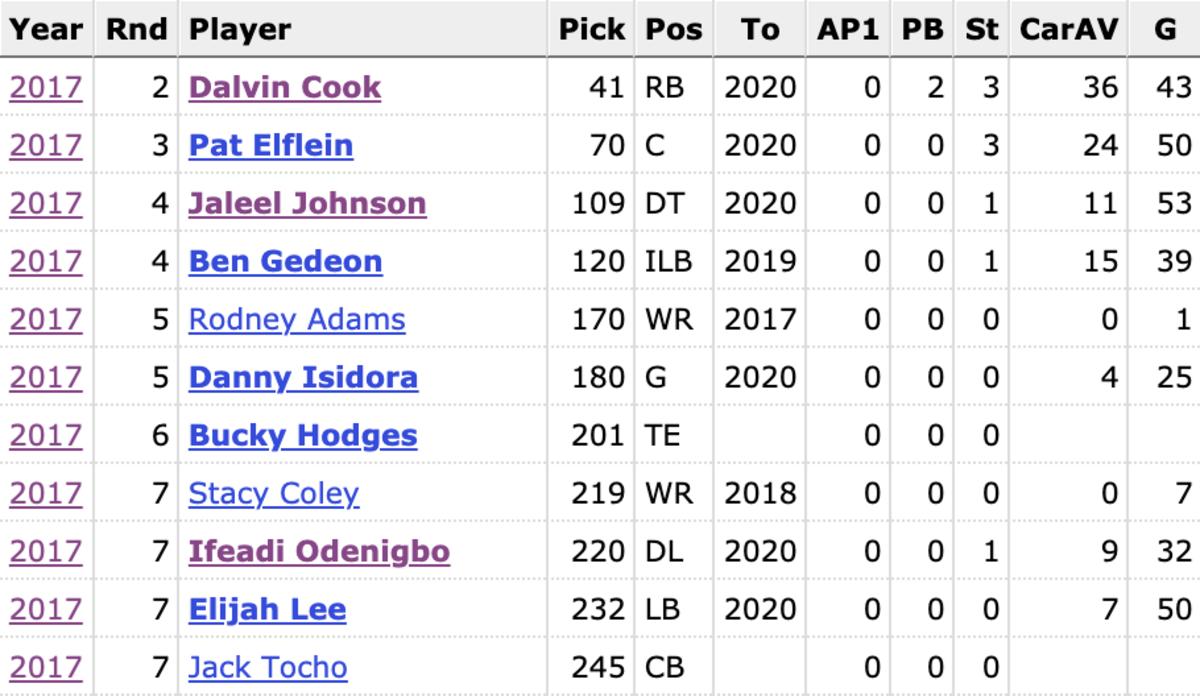Viewport: 1200px width, 696px height.
Task: Open Jack Tocho's player page
Action: click(x=268, y=667)
